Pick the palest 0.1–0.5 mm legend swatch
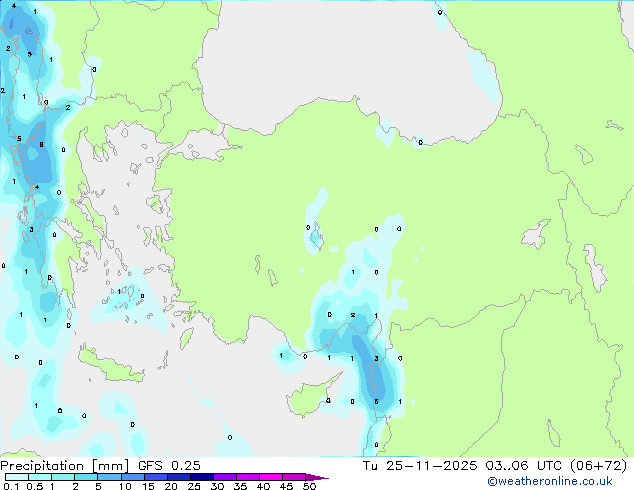 pyautogui.click(x=17, y=477)
